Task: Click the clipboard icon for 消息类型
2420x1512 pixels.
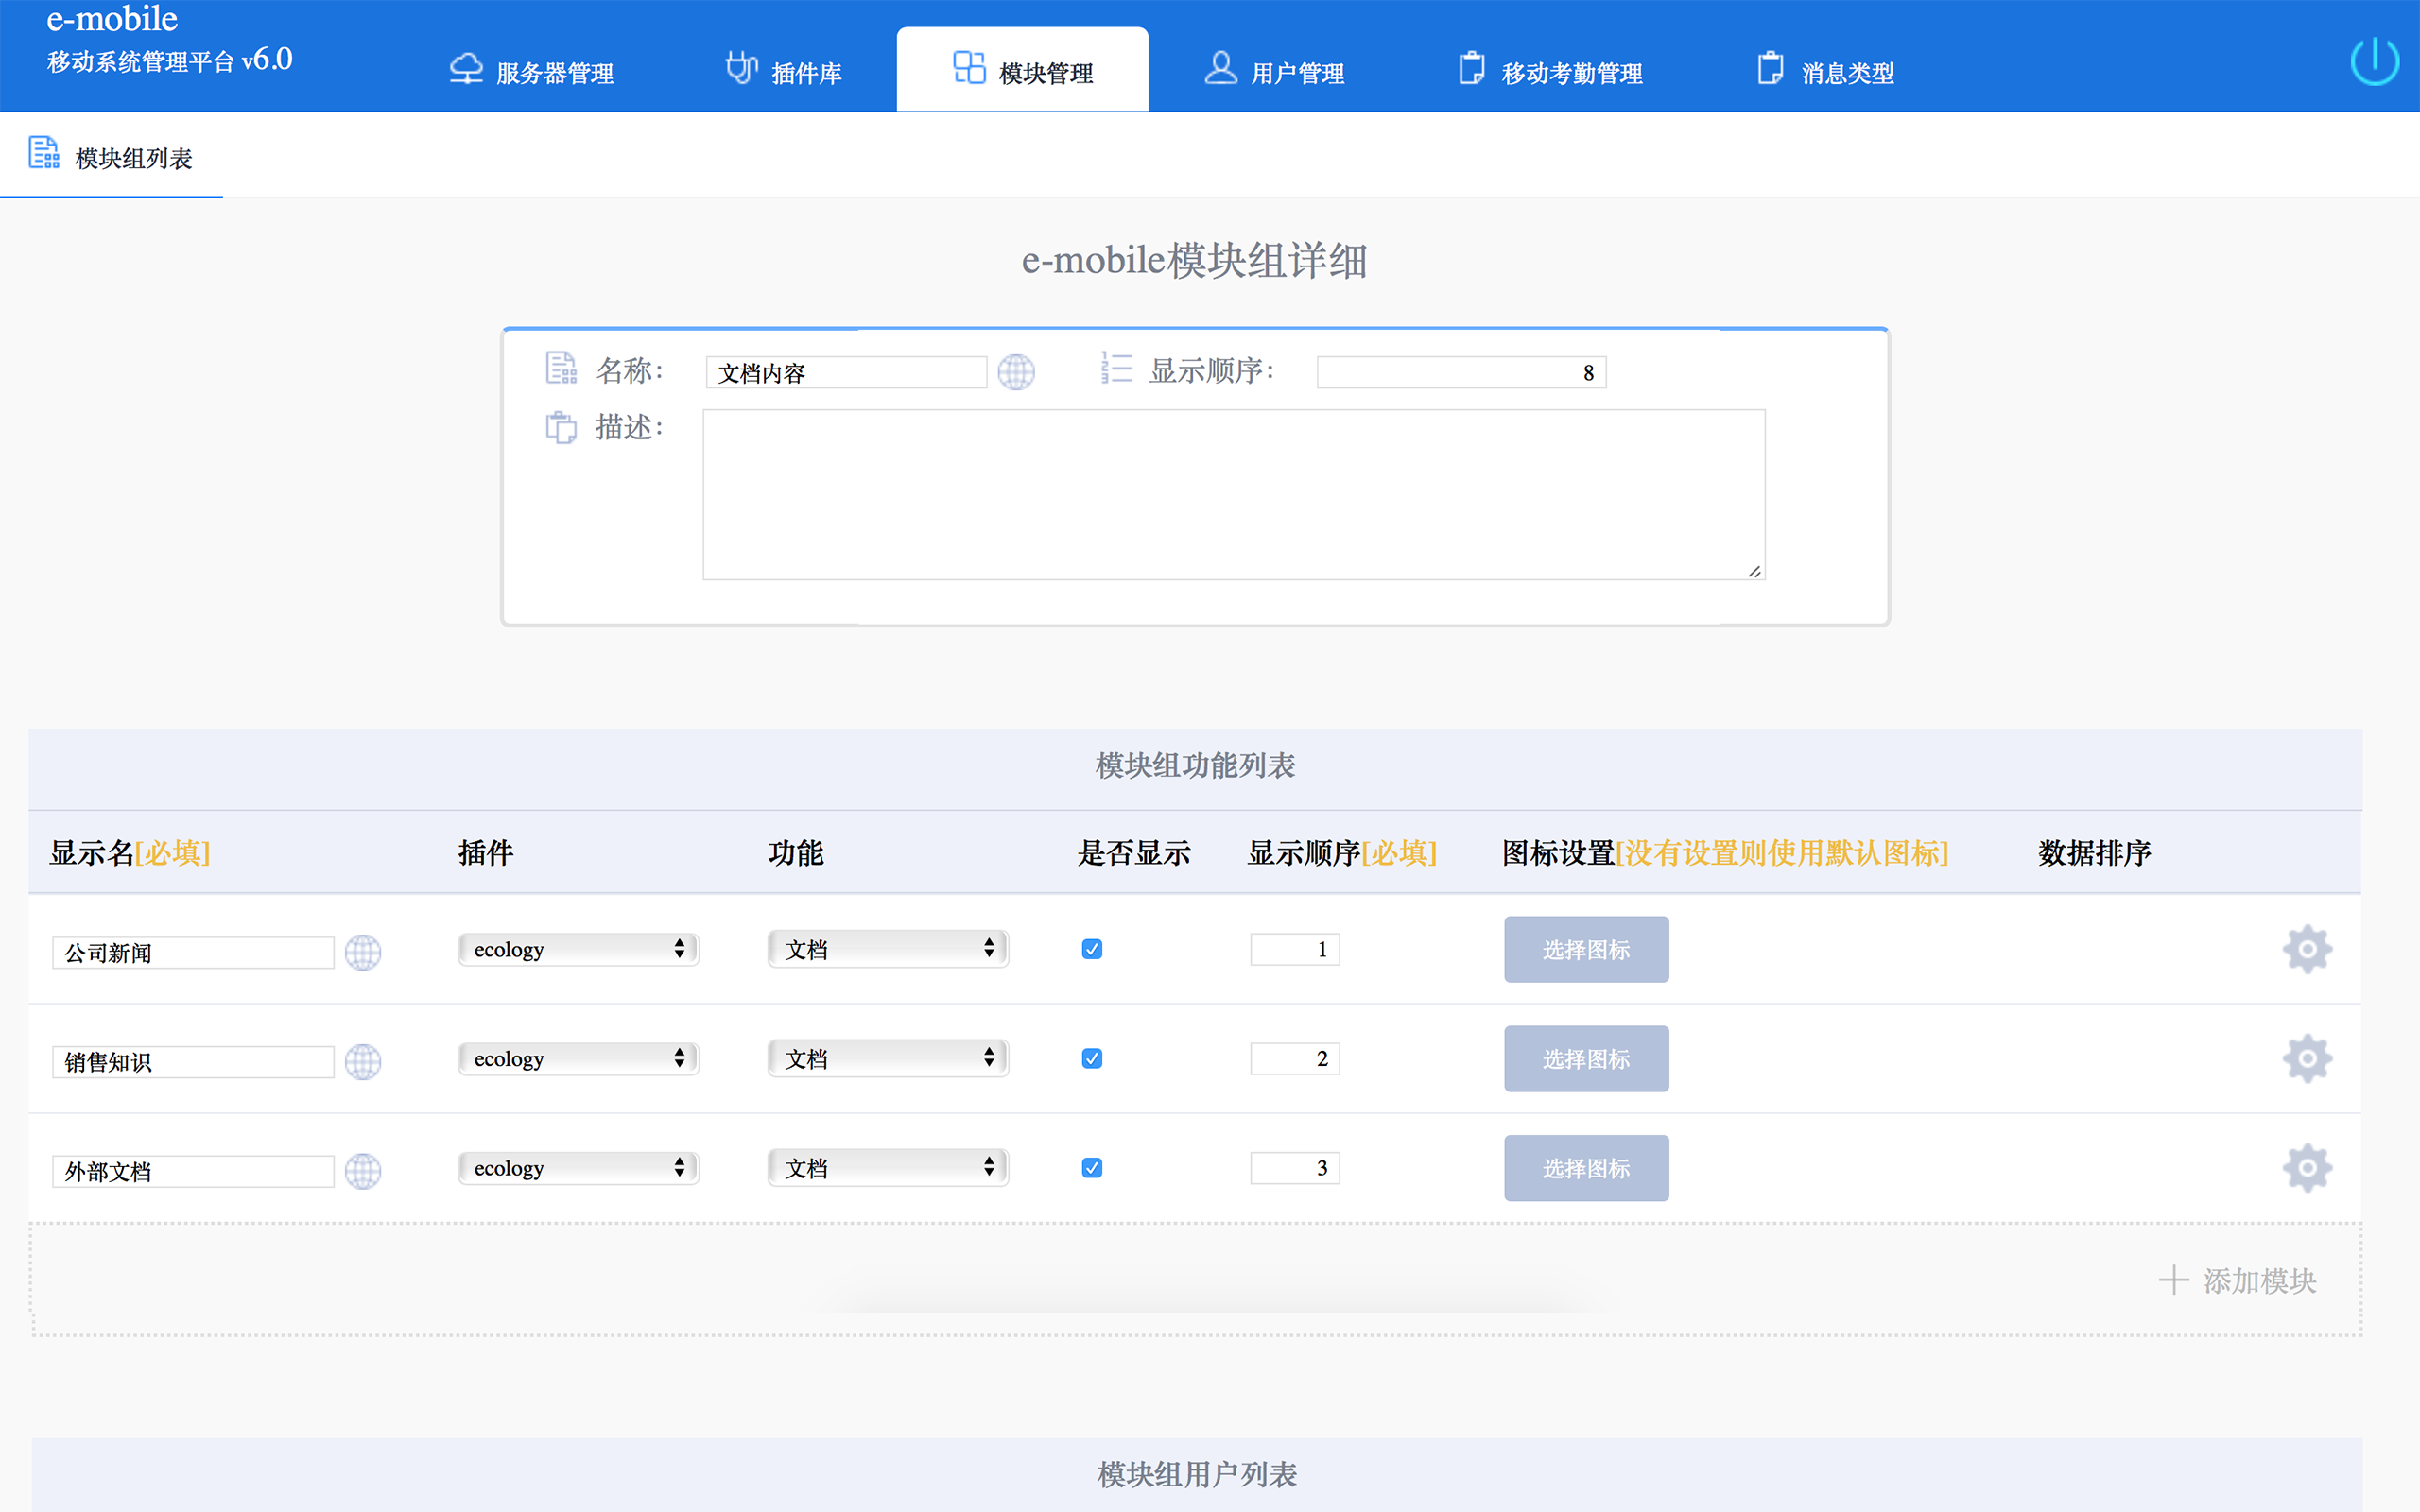Action: 1770,67
